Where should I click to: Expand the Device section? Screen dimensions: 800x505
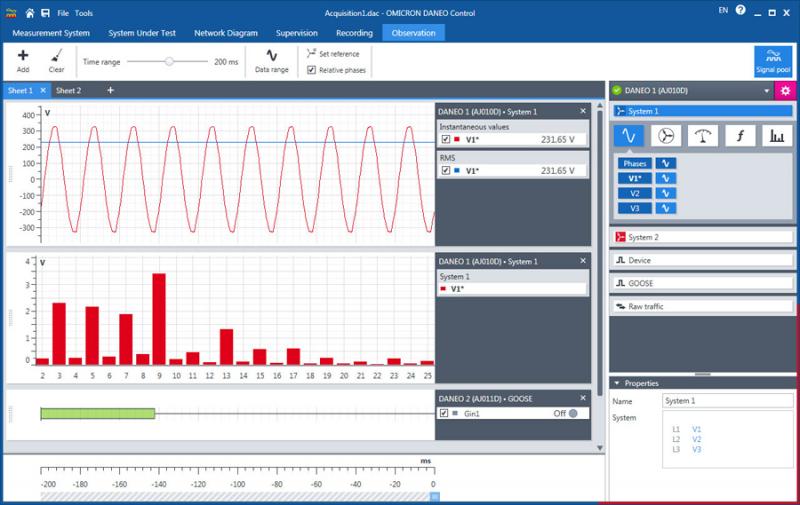[x=703, y=260]
